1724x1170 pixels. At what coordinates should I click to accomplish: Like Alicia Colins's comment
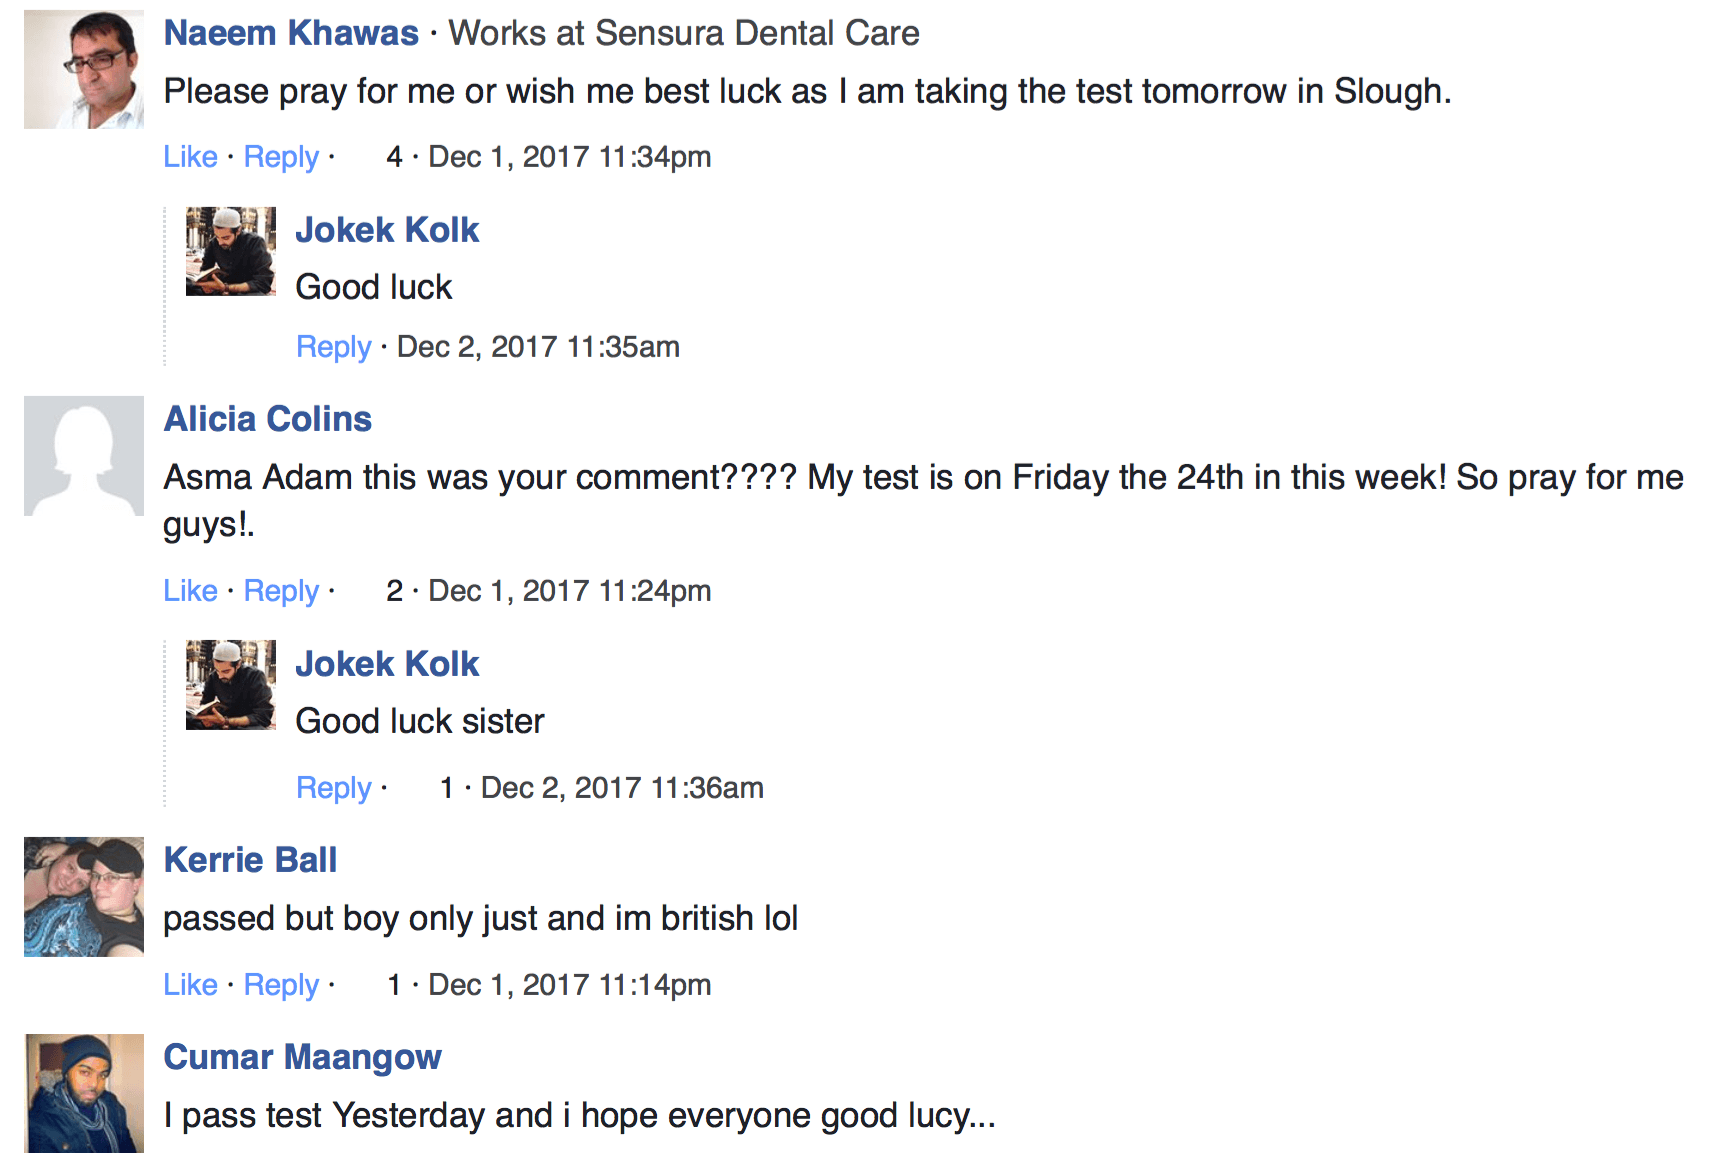190,591
